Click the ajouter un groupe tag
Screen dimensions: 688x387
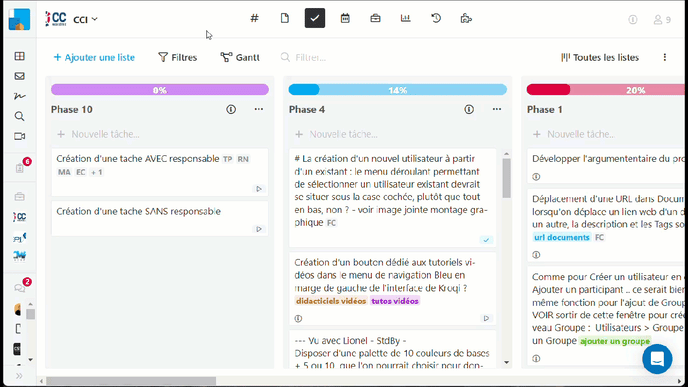click(x=615, y=341)
